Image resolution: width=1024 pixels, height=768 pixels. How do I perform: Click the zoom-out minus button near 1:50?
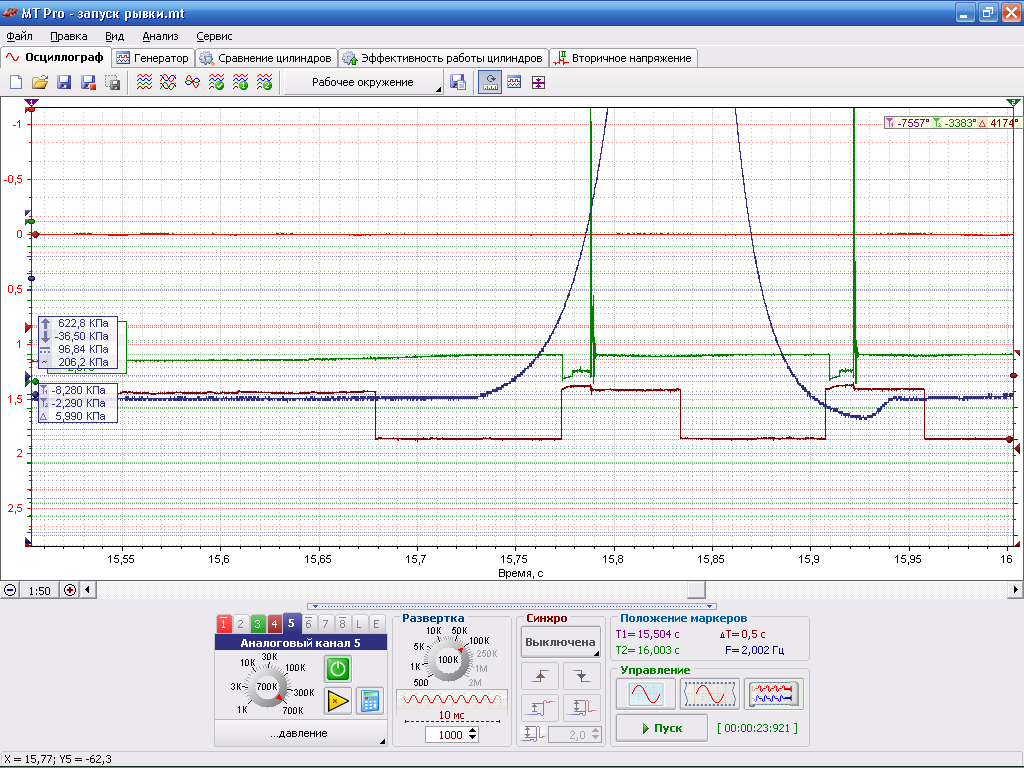[x=10, y=590]
